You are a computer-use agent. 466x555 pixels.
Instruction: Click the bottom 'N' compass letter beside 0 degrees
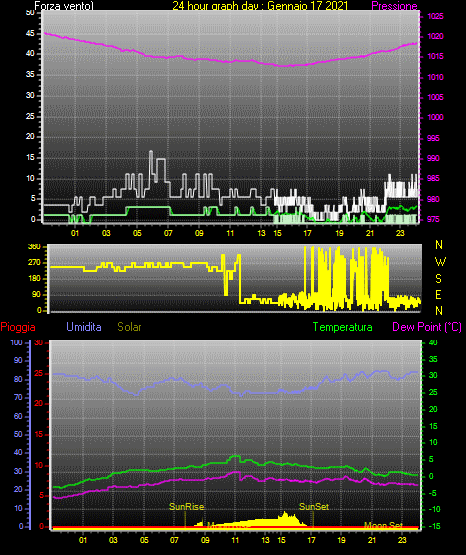(439, 311)
